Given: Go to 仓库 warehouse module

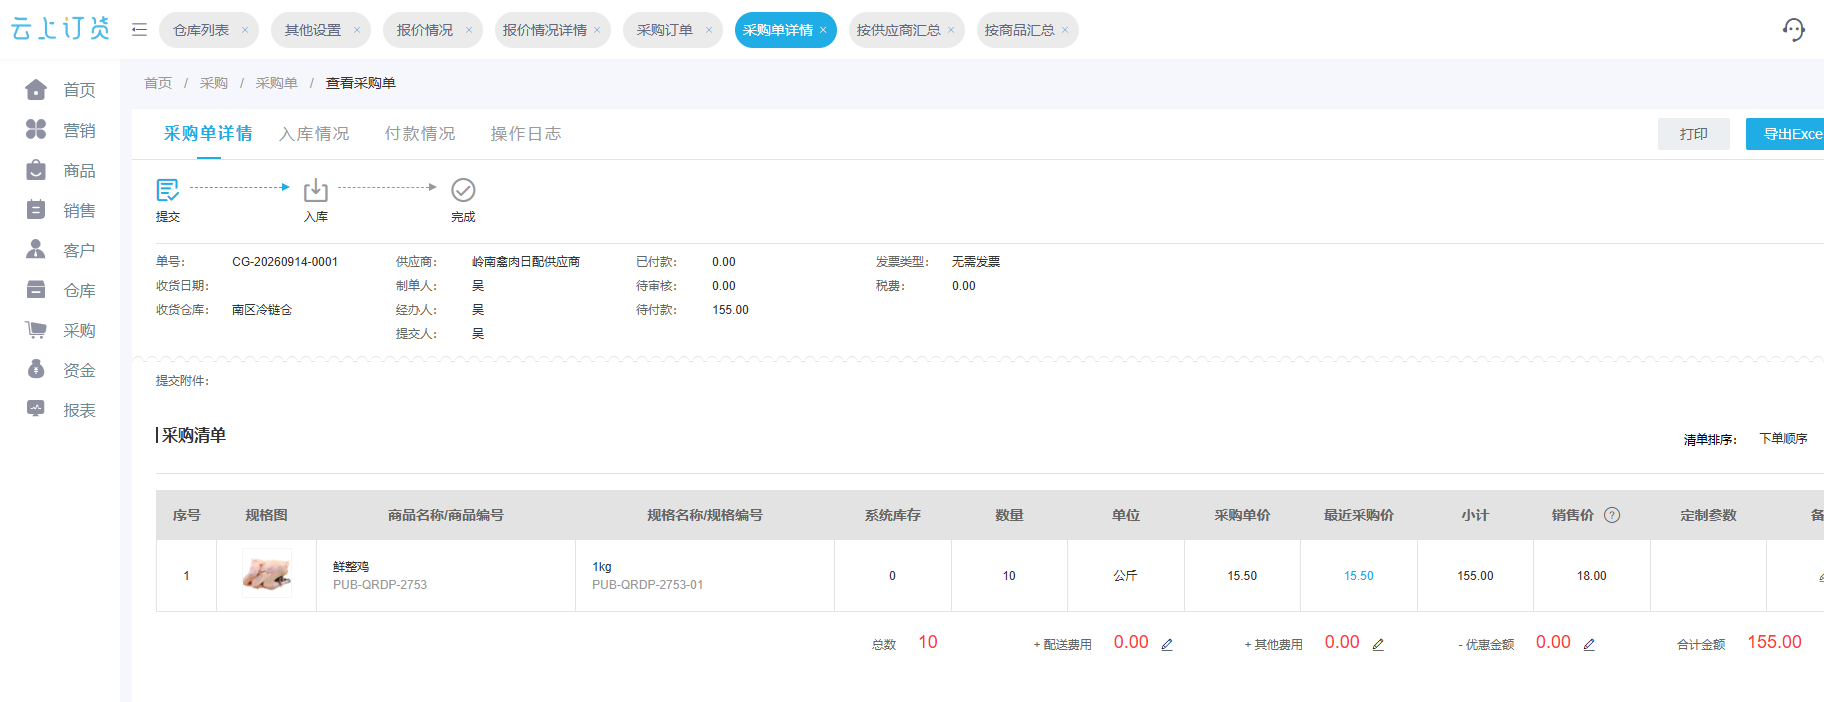Looking at the screenshot, I should (x=60, y=290).
